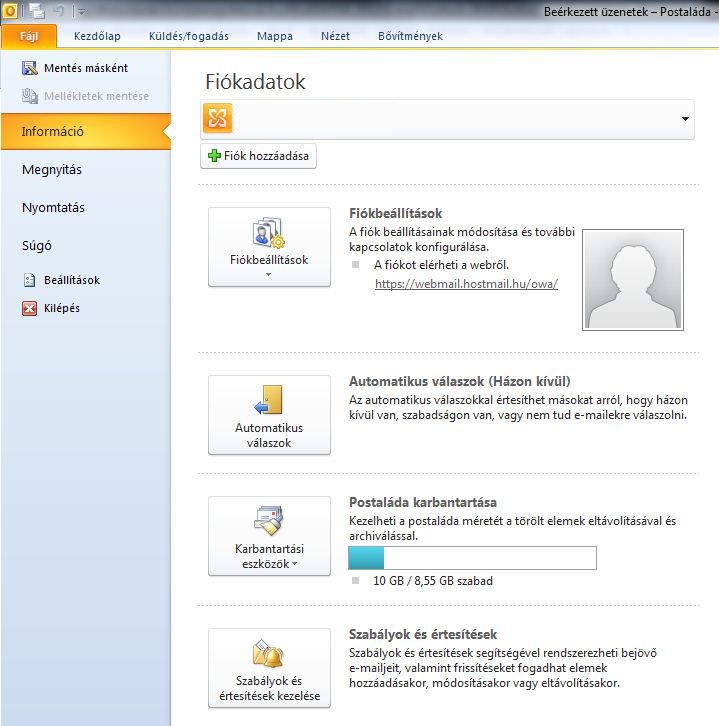Click the Mellékletek mentése paperclip icon
The height and width of the screenshot is (726, 719).
[x=30, y=96]
